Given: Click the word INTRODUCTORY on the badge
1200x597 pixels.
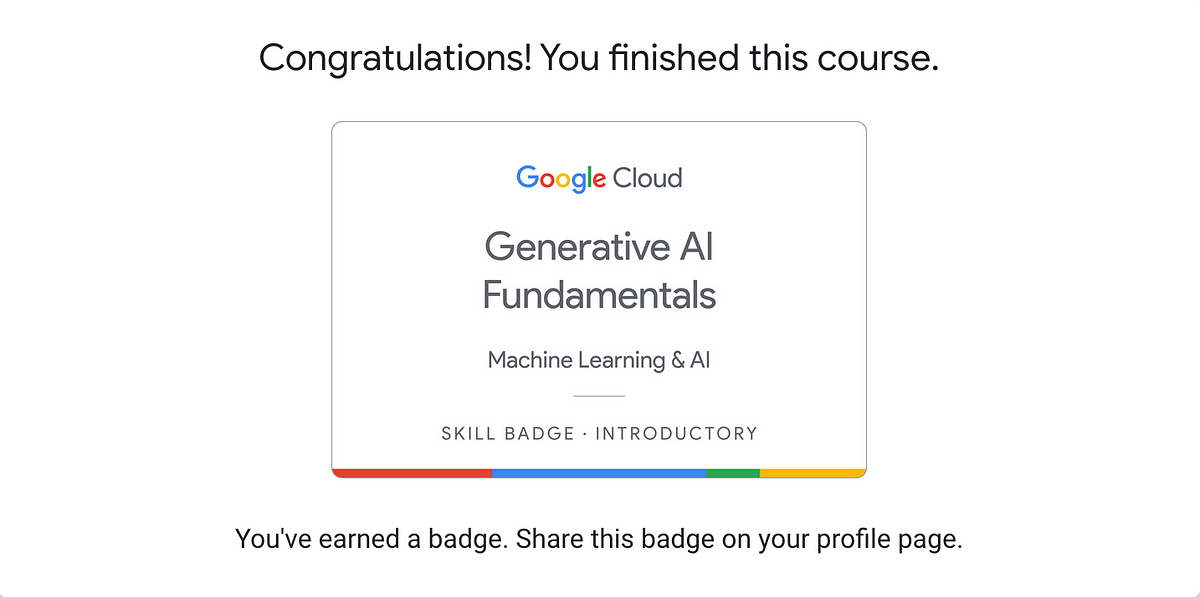Looking at the screenshot, I should (677, 434).
